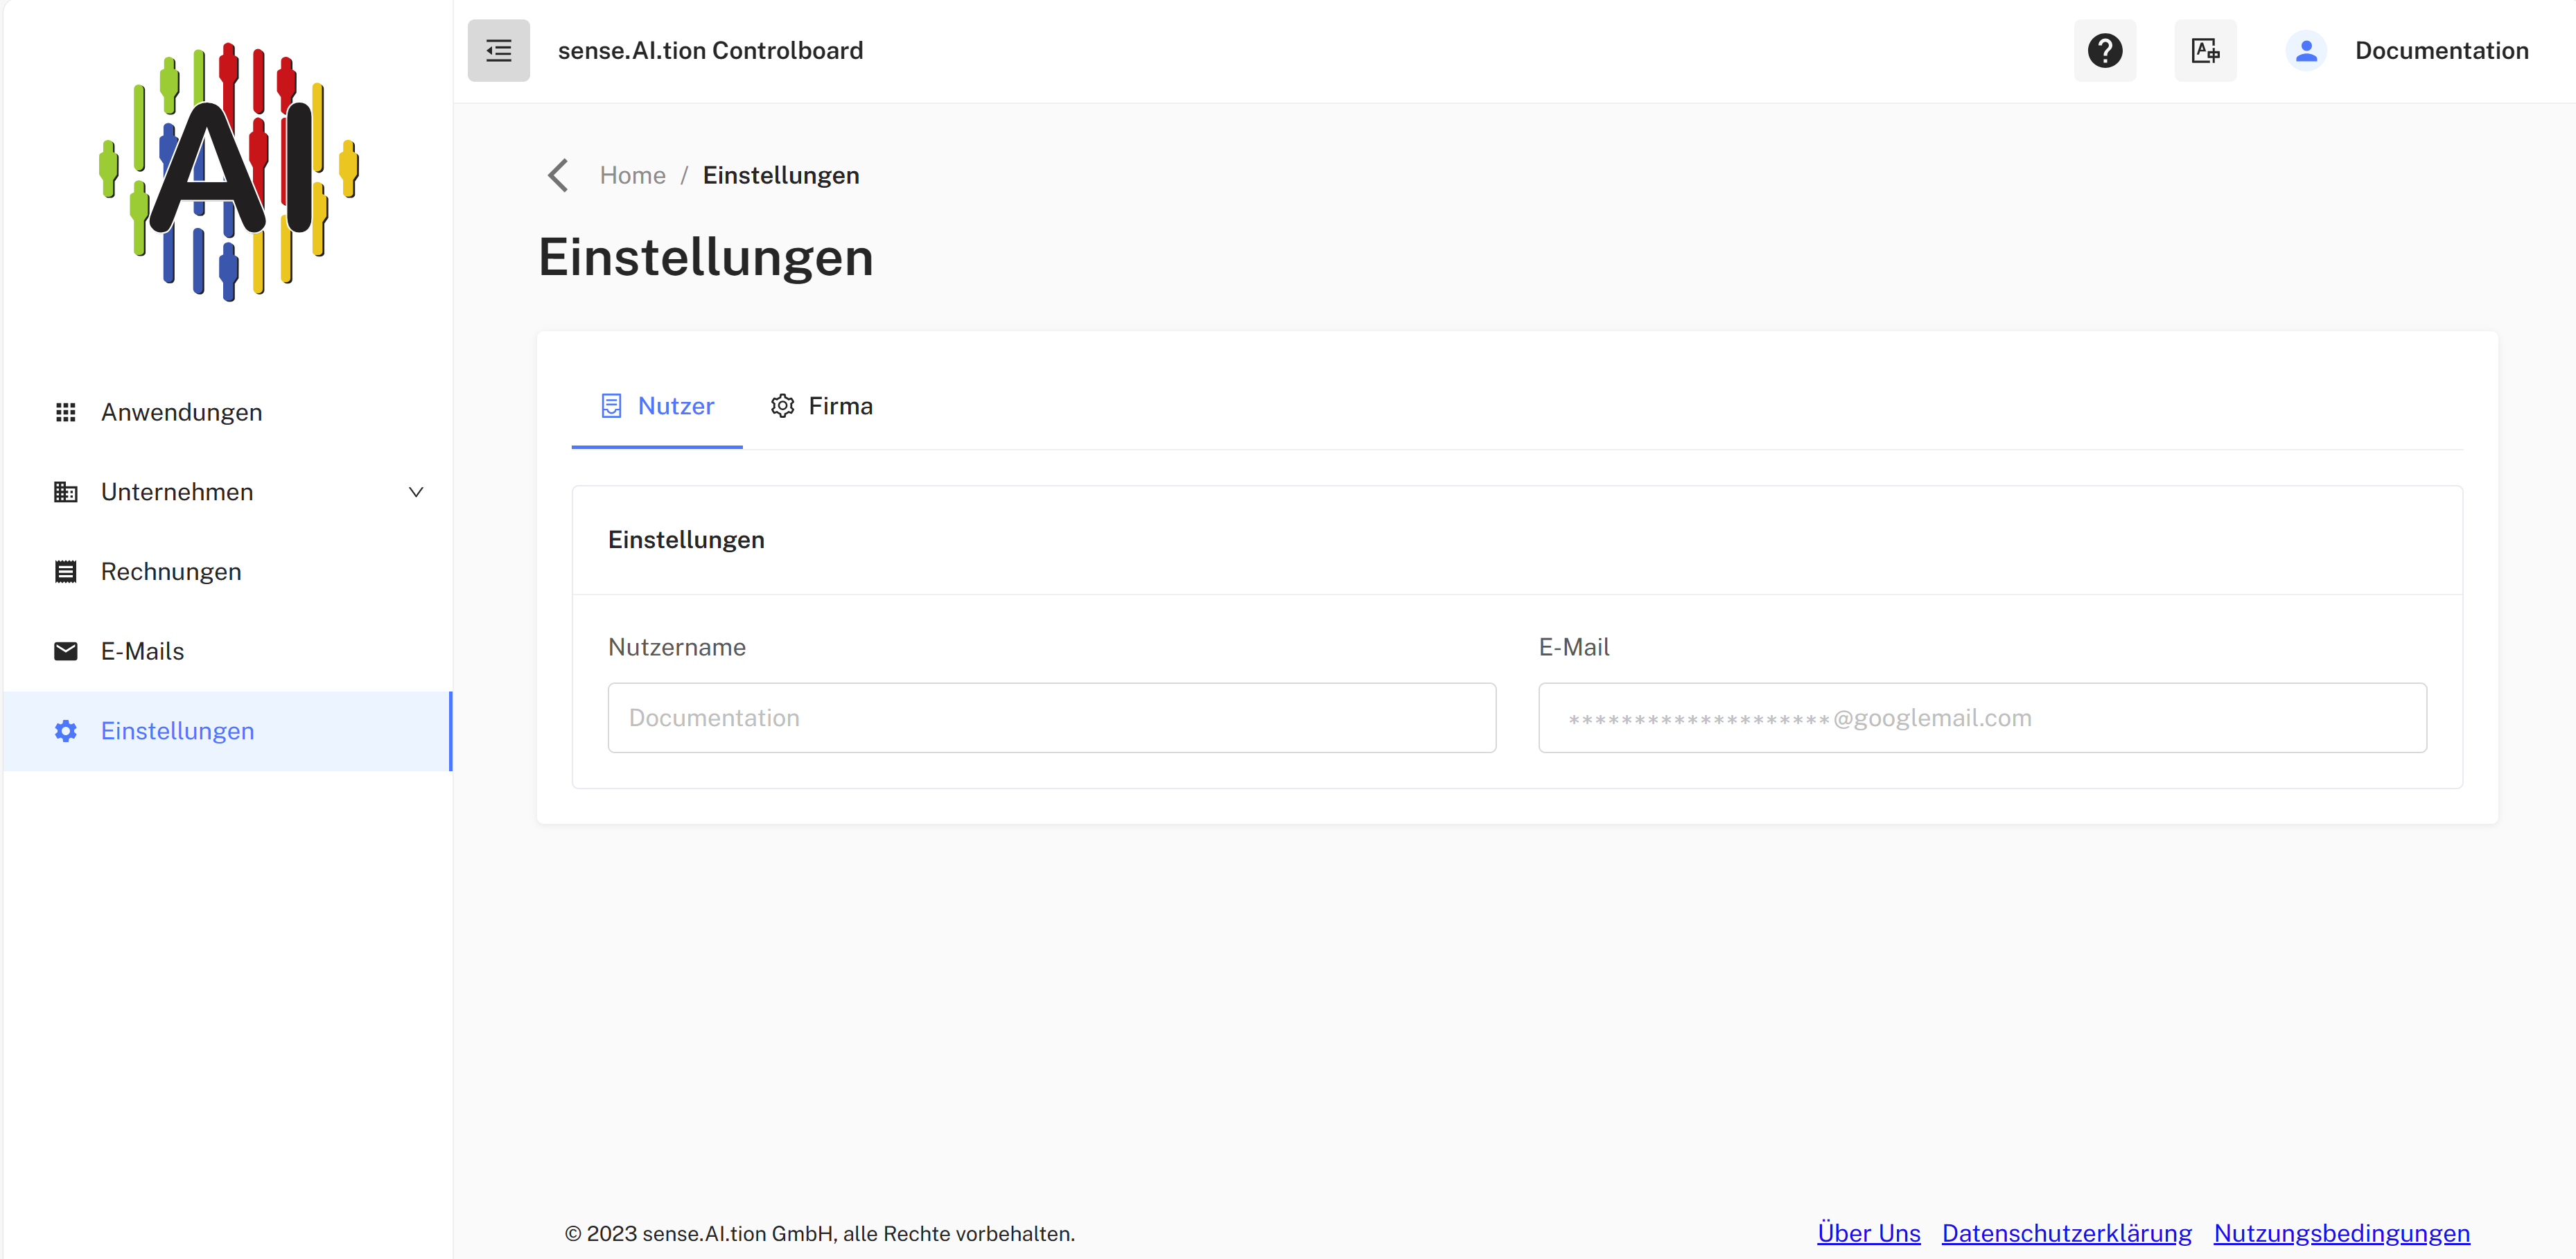
Task: Click the Nutzername input field
Action: click(x=1051, y=718)
